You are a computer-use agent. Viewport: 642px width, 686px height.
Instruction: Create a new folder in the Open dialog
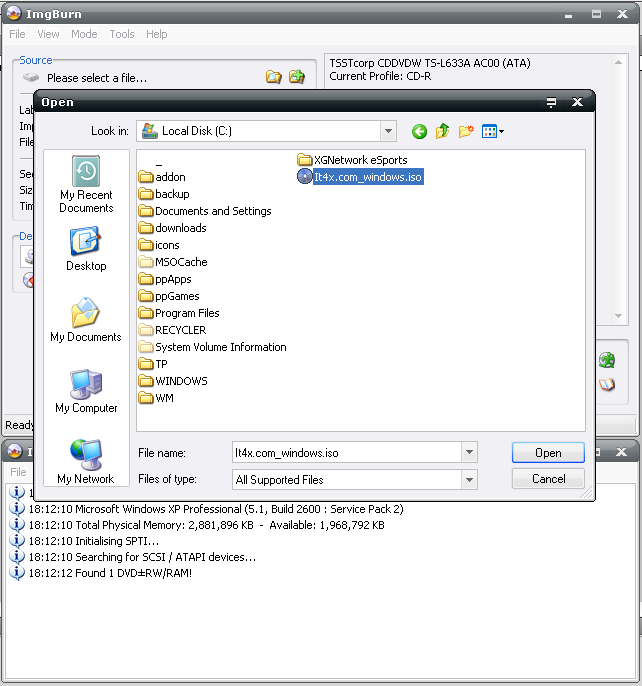[x=466, y=131]
